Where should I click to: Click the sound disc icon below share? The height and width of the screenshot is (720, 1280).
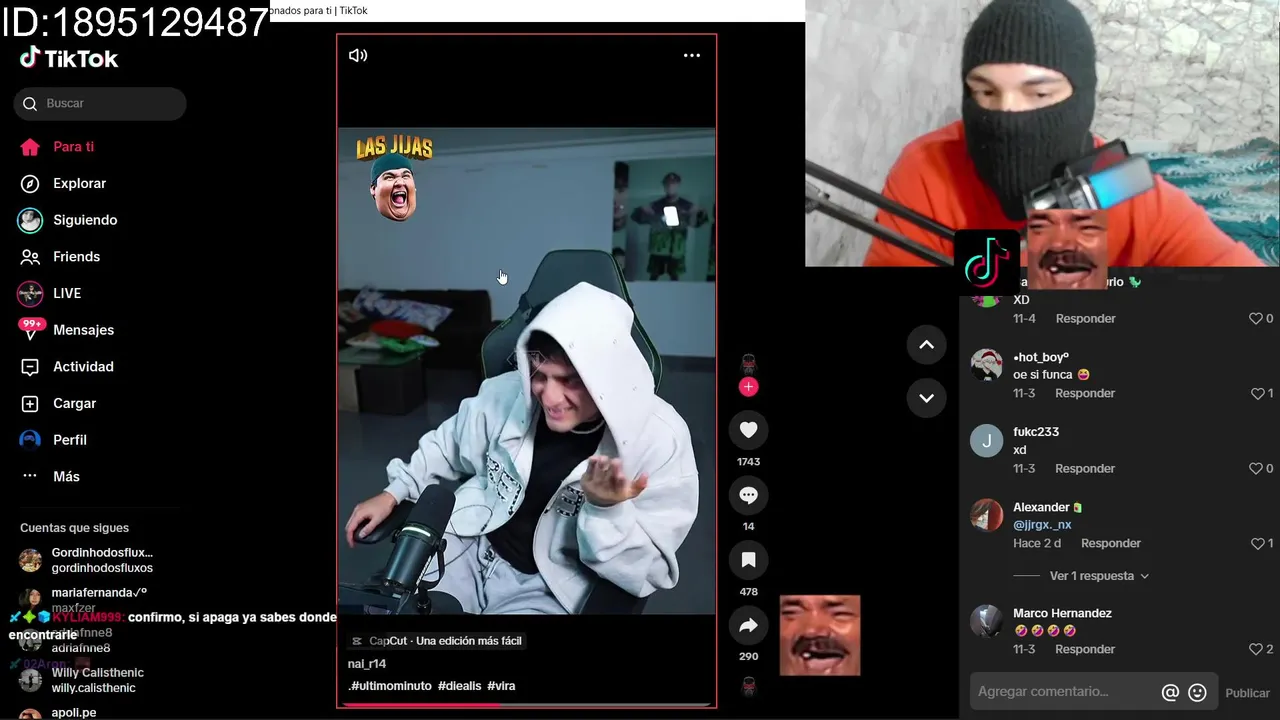pos(748,687)
